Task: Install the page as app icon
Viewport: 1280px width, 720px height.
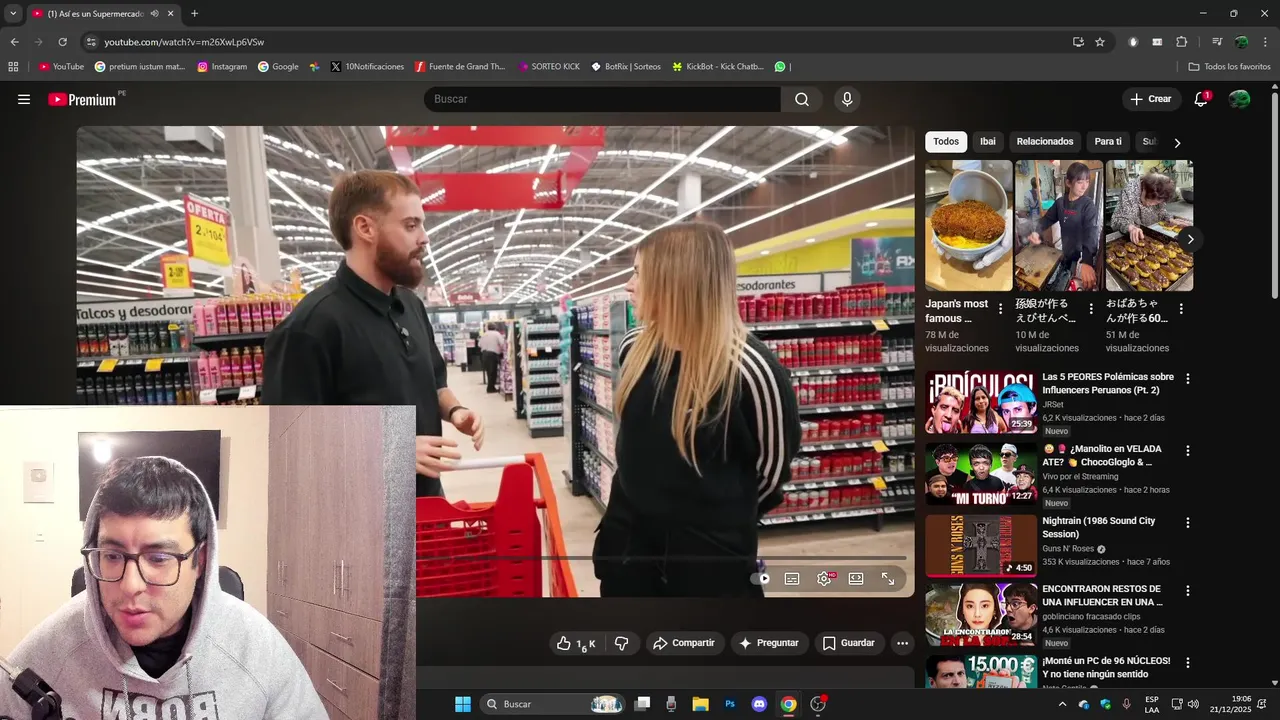Action: (x=1078, y=42)
